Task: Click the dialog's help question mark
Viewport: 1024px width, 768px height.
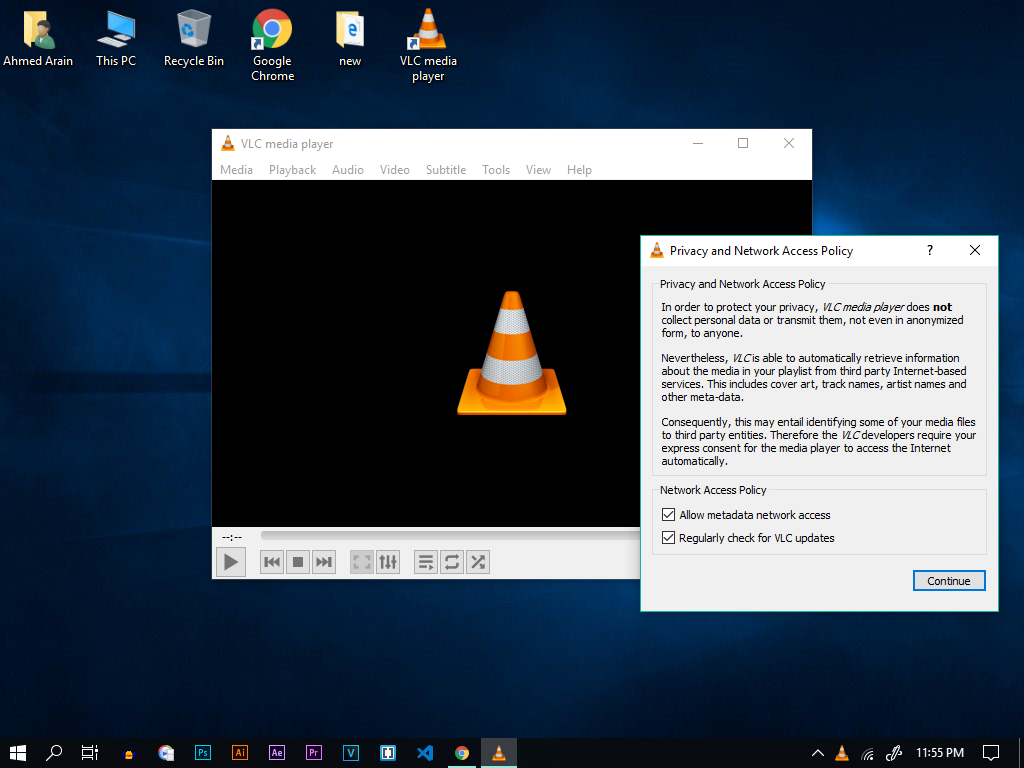Action: 929,251
